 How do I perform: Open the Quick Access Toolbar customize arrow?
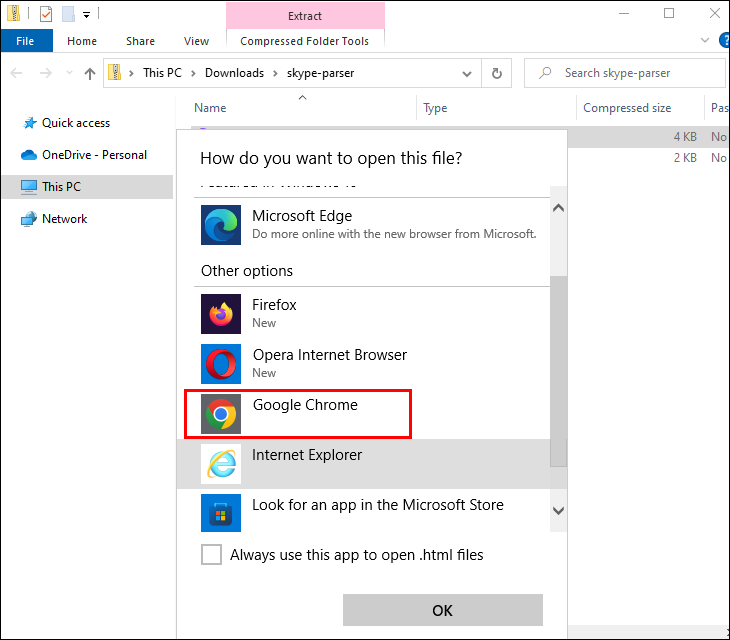(87, 15)
